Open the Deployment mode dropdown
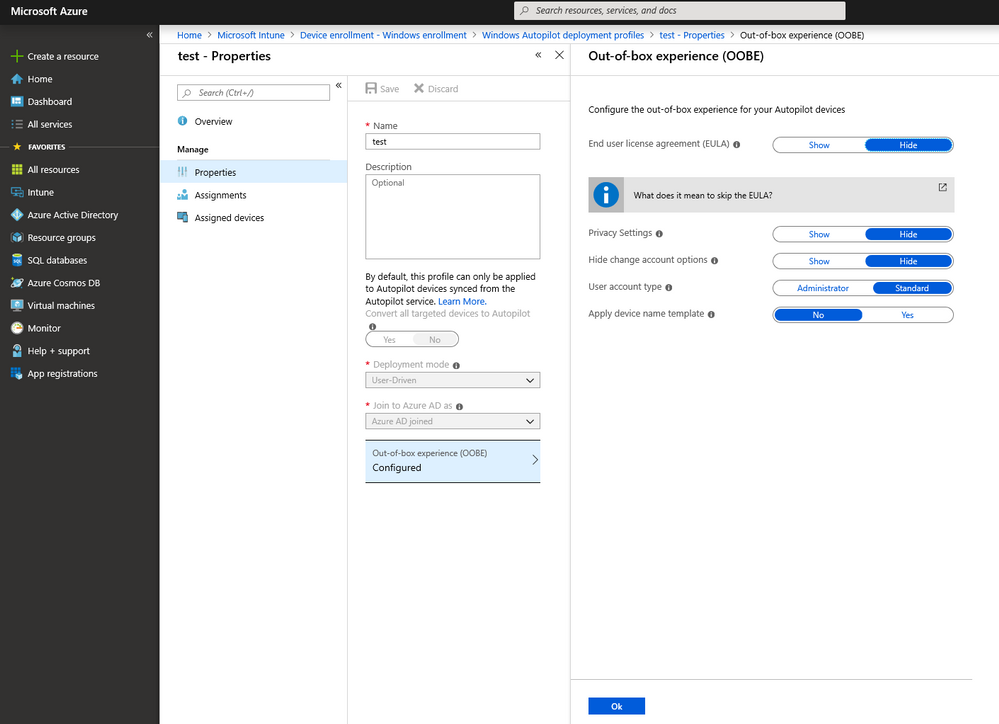 point(452,380)
